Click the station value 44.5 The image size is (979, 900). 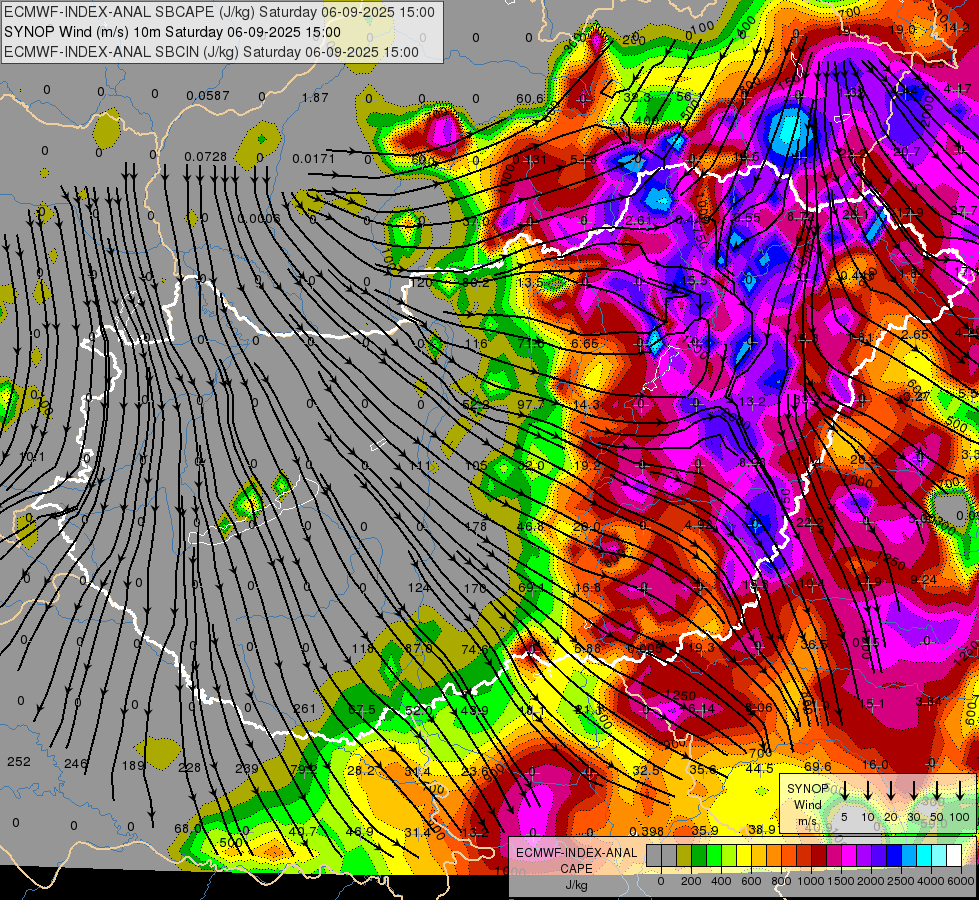point(760,768)
